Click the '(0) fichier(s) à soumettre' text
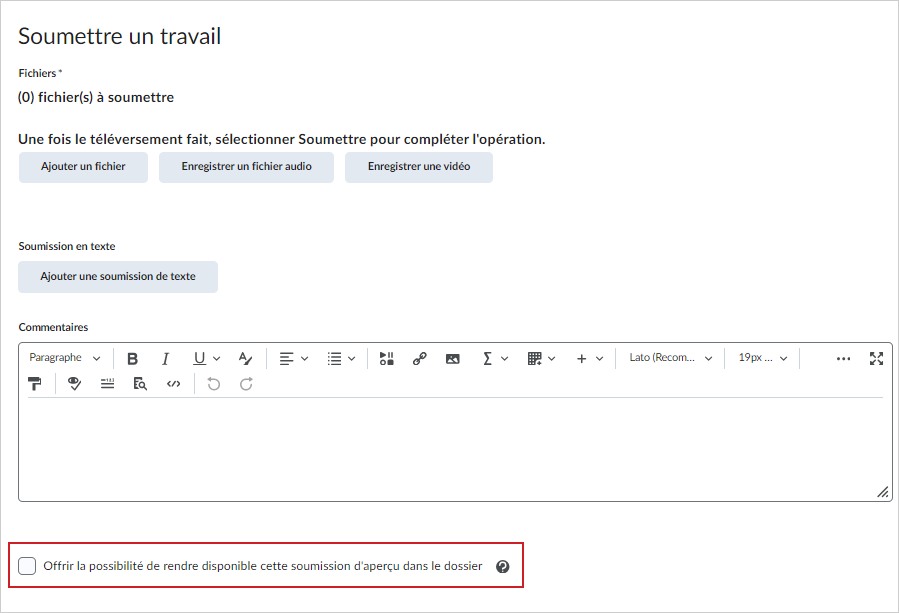Screen dimensions: 899x613 (x=96, y=97)
